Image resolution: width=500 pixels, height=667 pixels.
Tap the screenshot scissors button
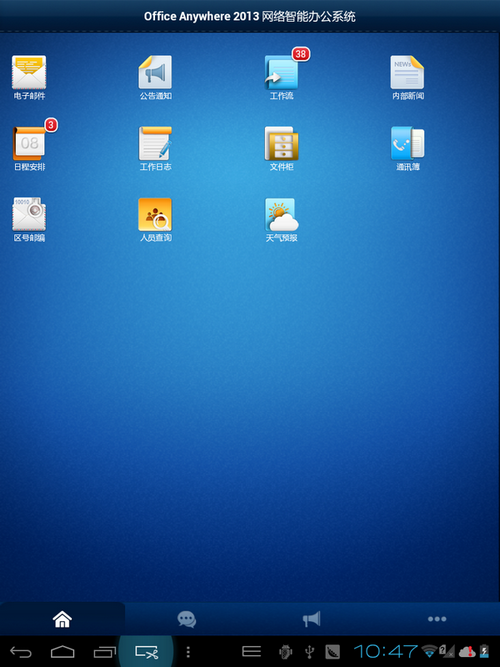pyautogui.click(x=146, y=652)
